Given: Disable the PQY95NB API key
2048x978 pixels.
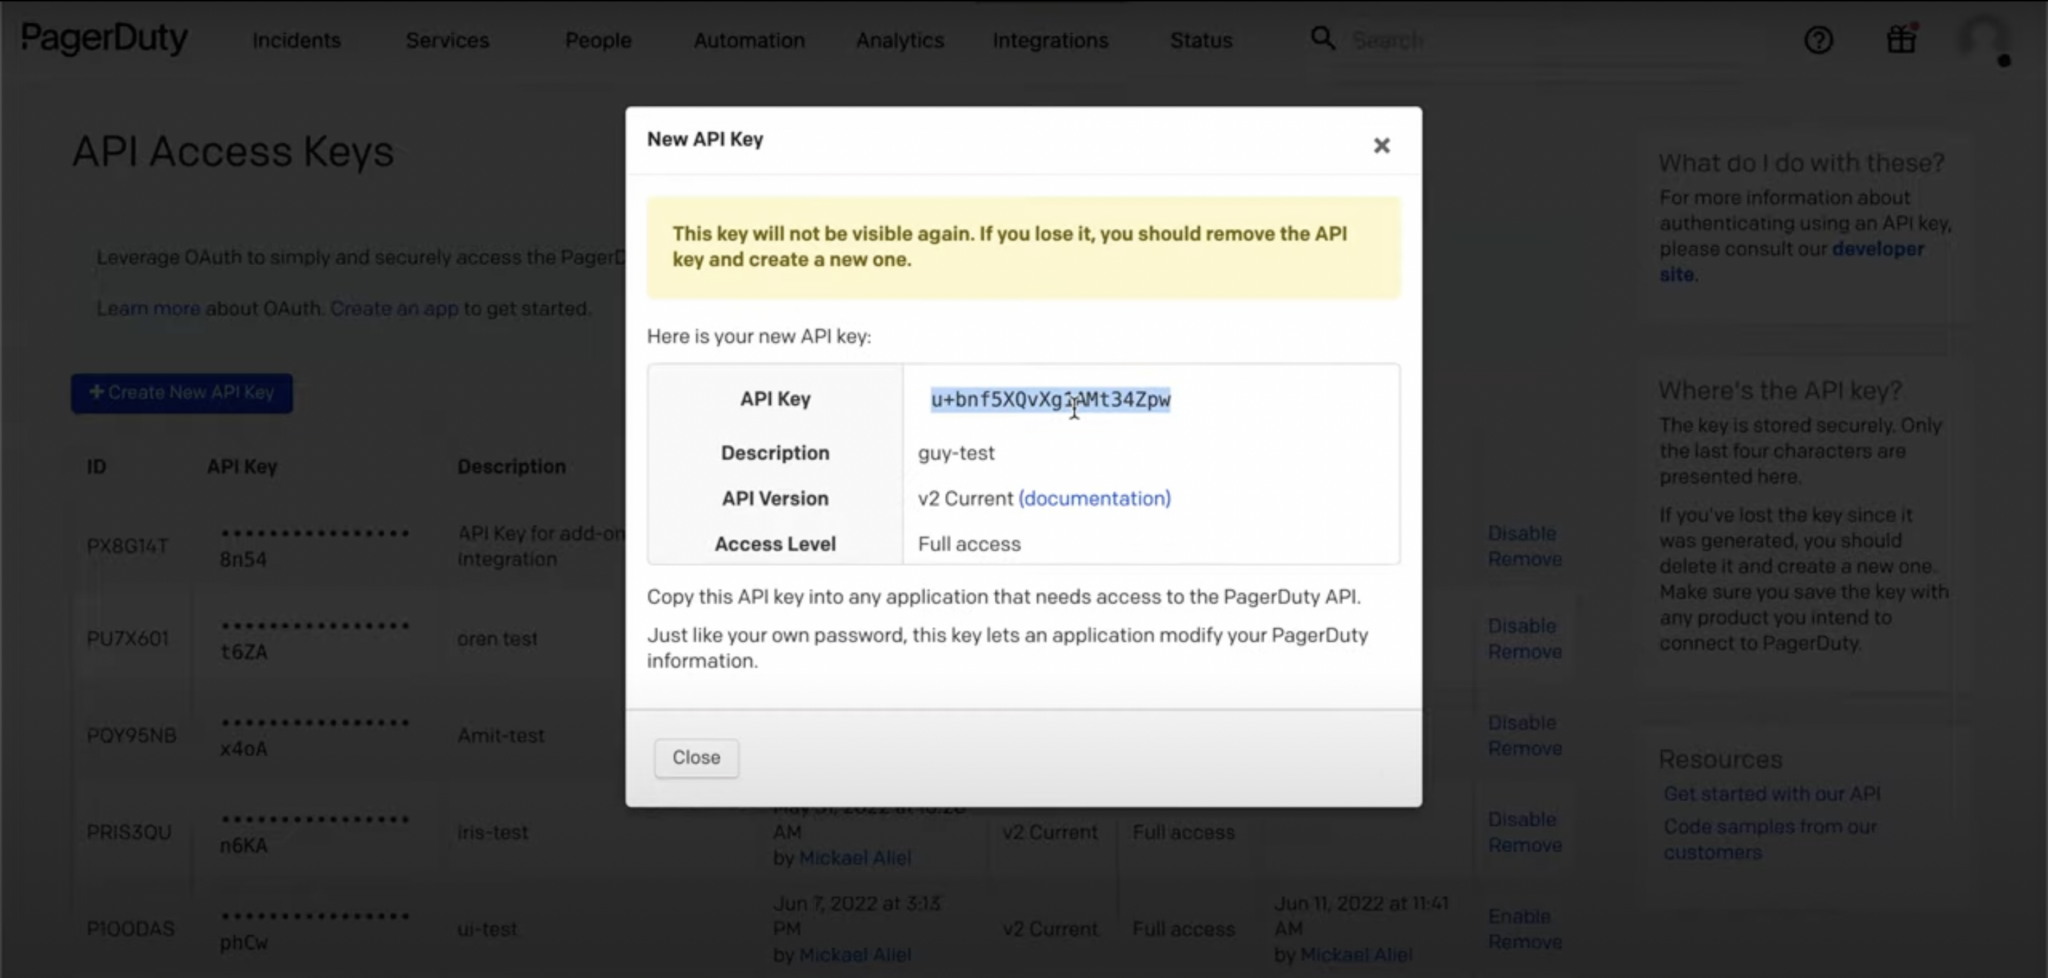Looking at the screenshot, I should 1521,723.
